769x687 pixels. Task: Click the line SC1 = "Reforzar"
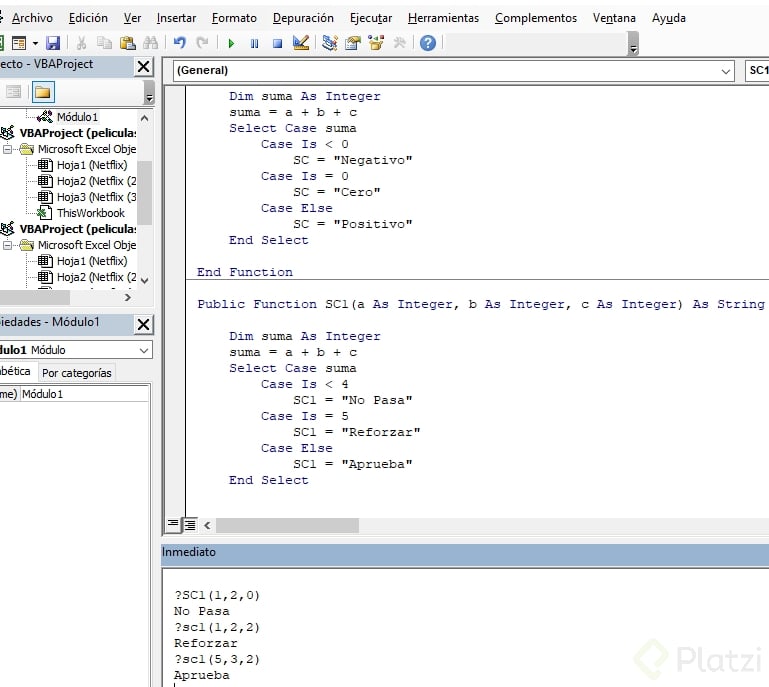coord(357,433)
